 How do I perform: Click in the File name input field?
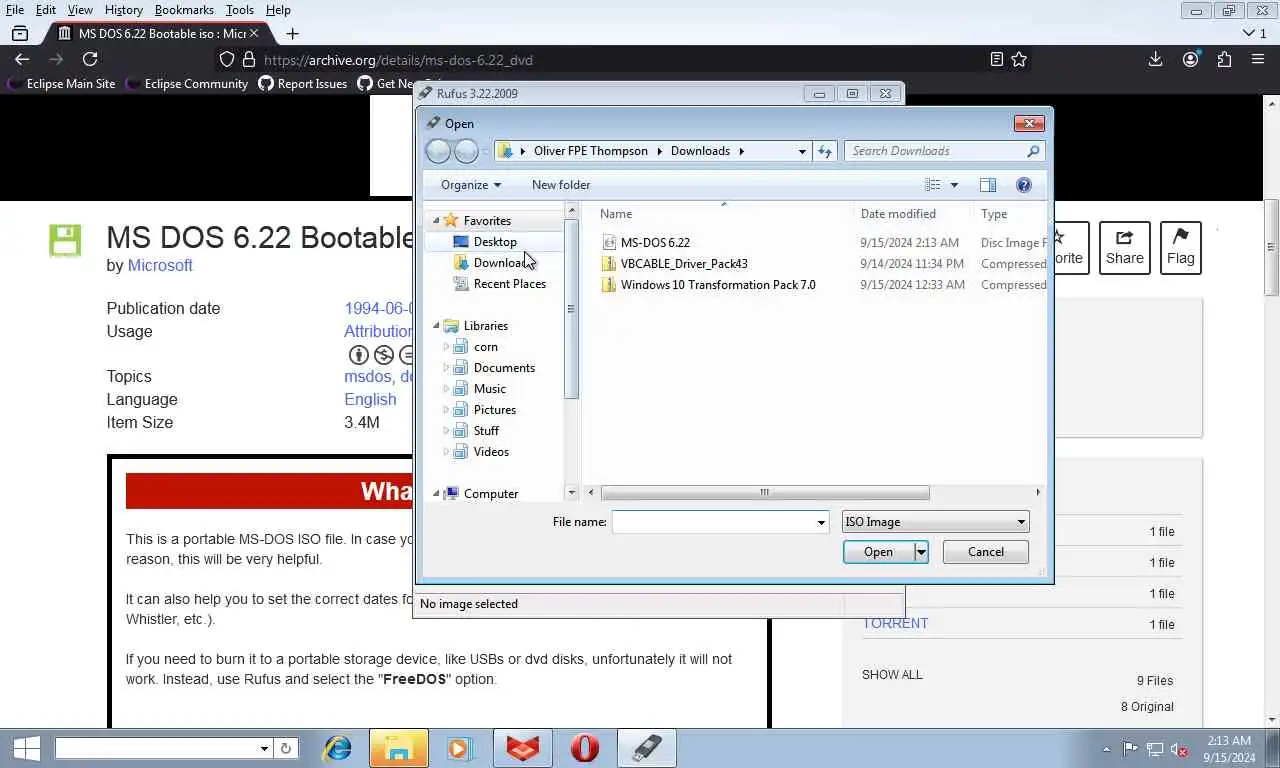coord(713,522)
